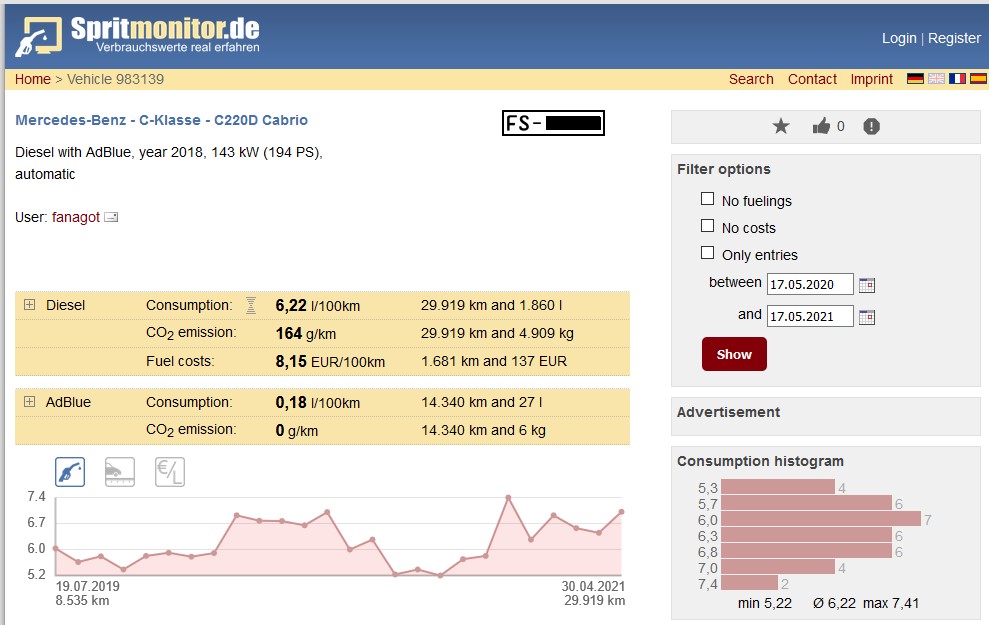Switch language using the German flag
This screenshot has height=625, width=989.
[915, 79]
